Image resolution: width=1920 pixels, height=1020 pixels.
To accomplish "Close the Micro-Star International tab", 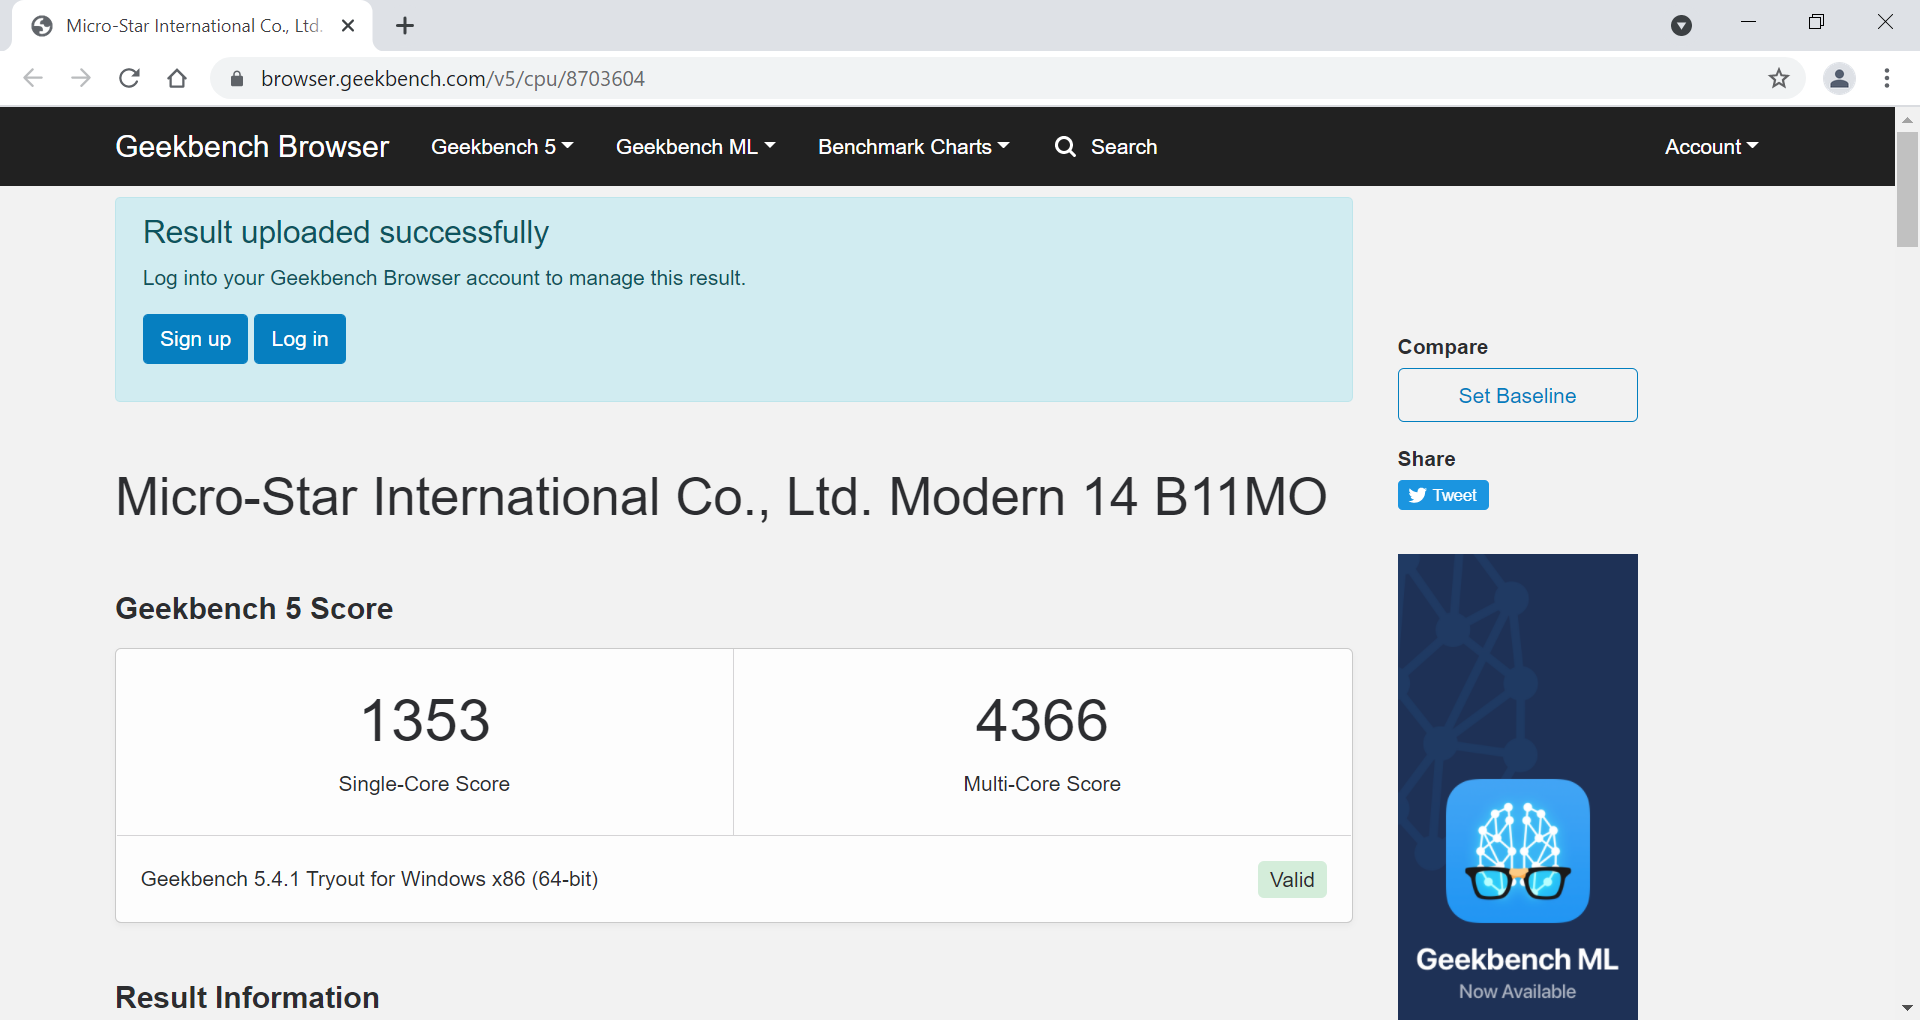I will (x=348, y=26).
